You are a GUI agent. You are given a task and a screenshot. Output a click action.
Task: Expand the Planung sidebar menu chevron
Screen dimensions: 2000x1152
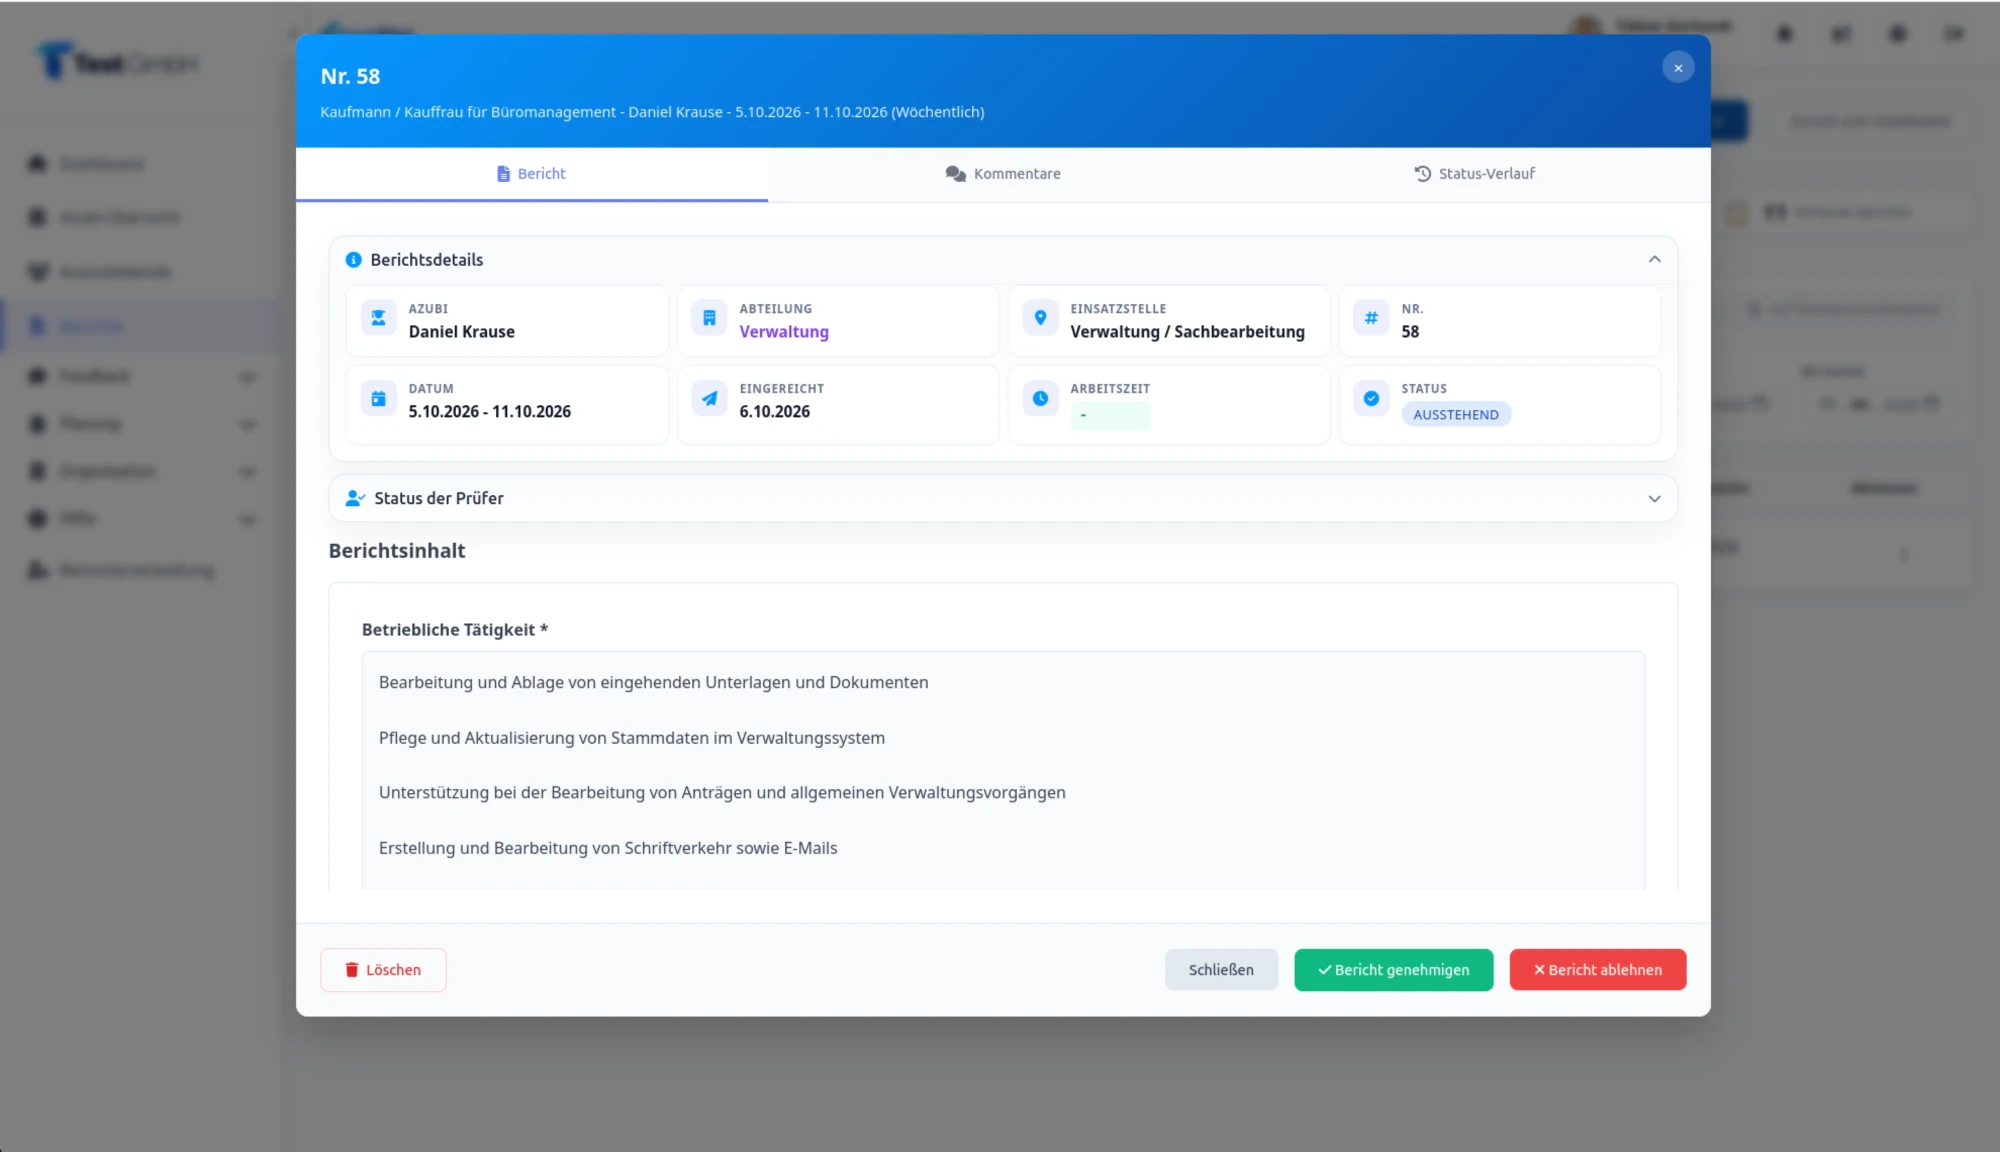247,425
